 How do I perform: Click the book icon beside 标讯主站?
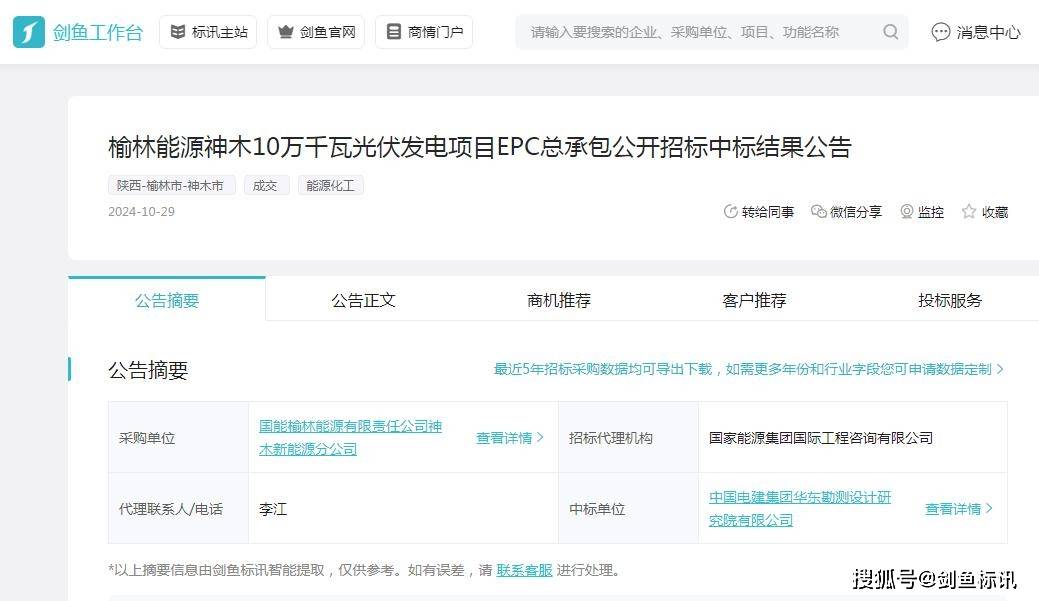[178, 32]
